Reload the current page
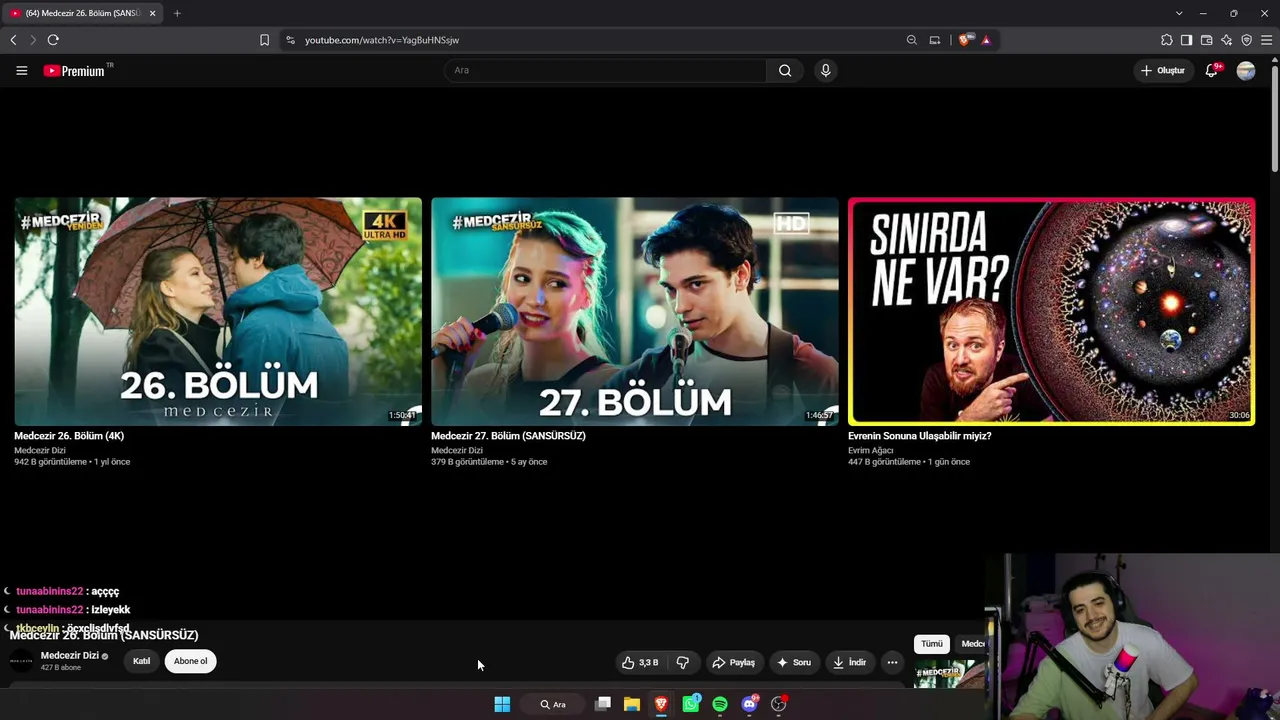This screenshot has width=1280, height=720. [x=53, y=40]
